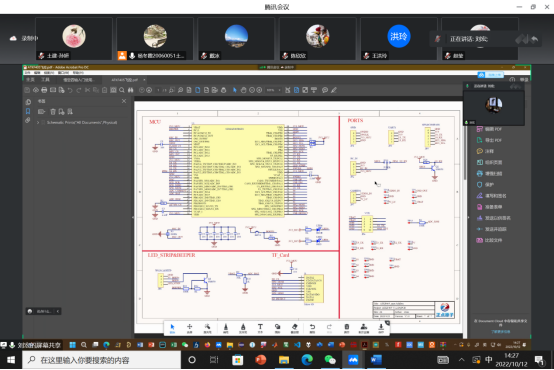The width and height of the screenshot is (554, 370).
Task: Click the print icon in Acrobat toolbar
Action: tap(44, 90)
